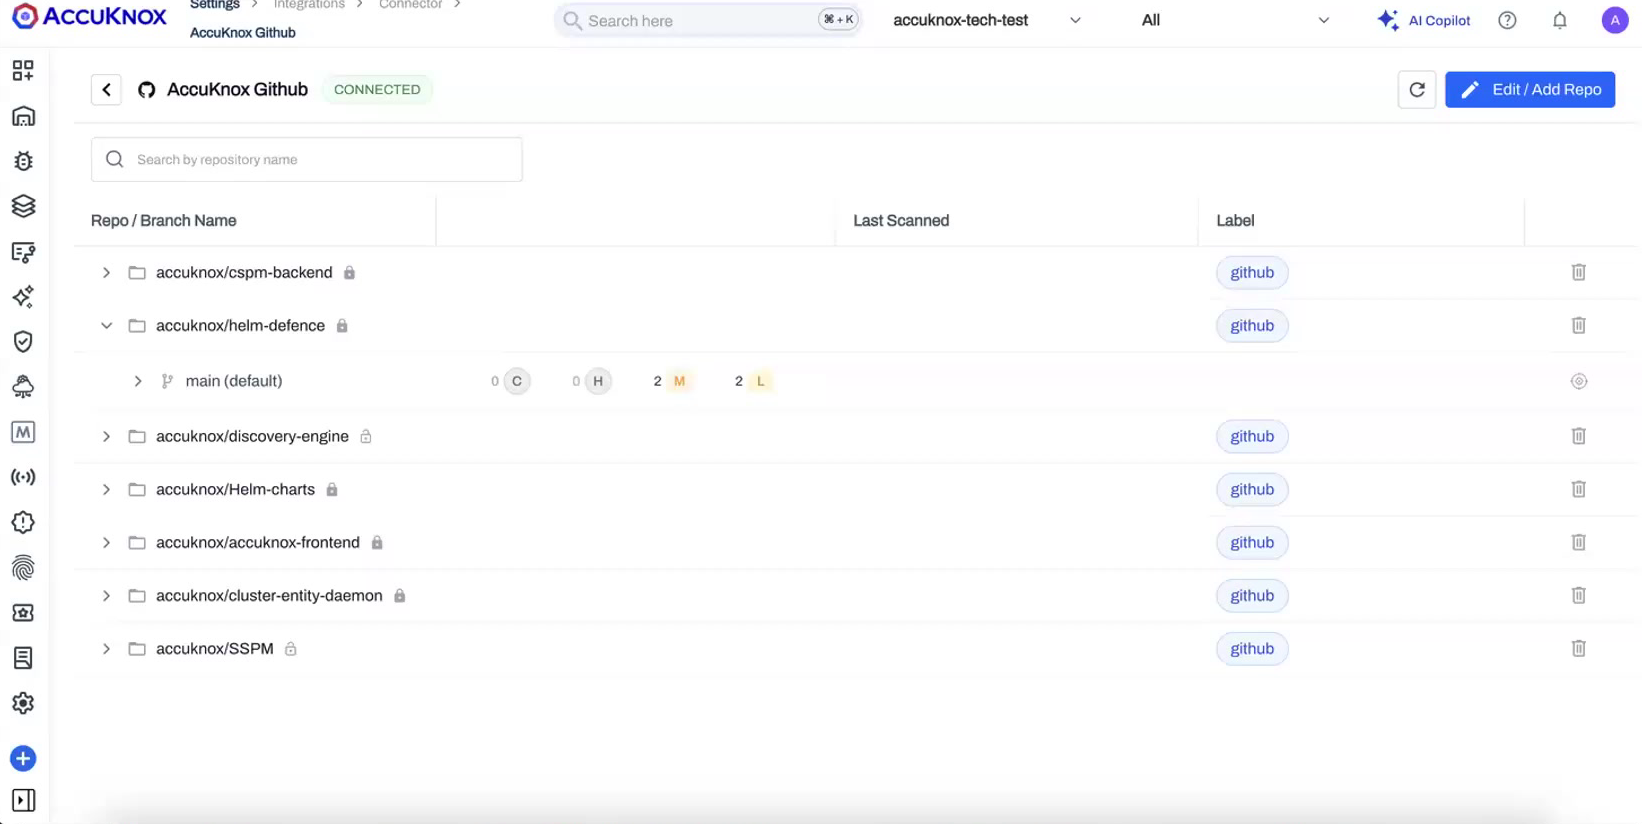Click the low severity L badge
Screen dimensions: 1642x824
point(760,381)
